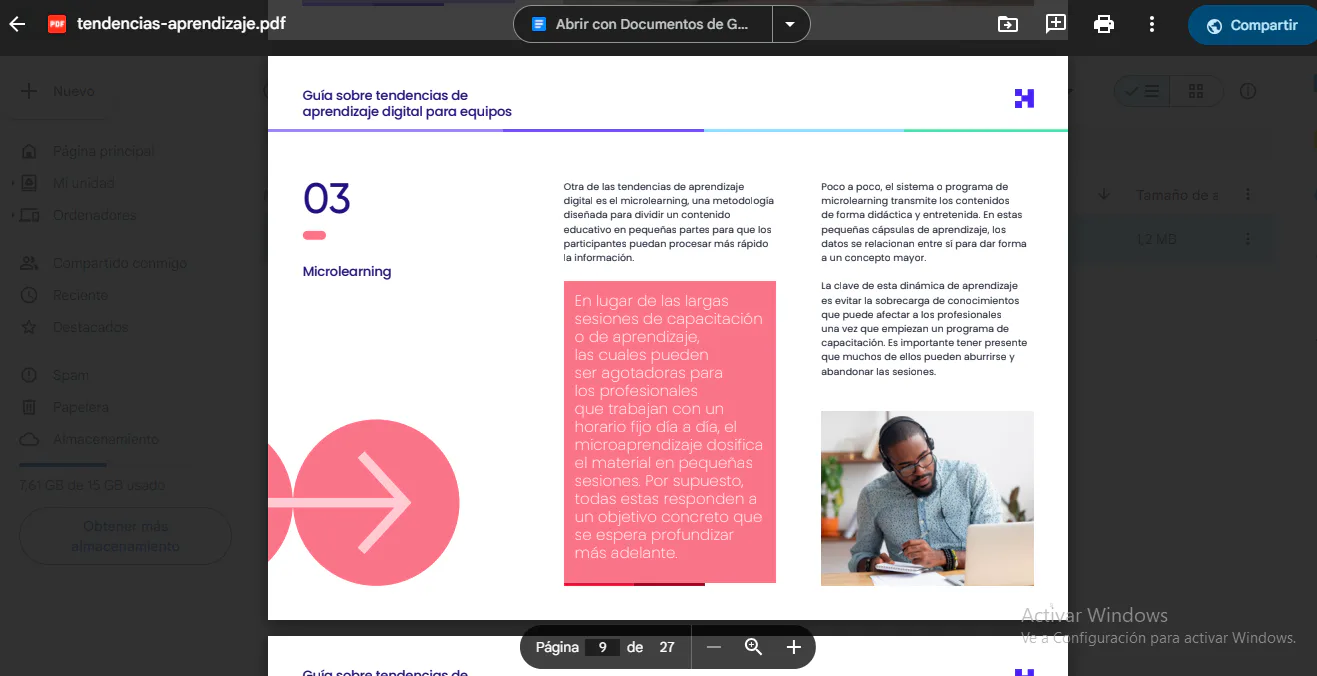The image size is (1317, 676).
Task: Switch Drive to grid view layout
Action: (x=1196, y=91)
